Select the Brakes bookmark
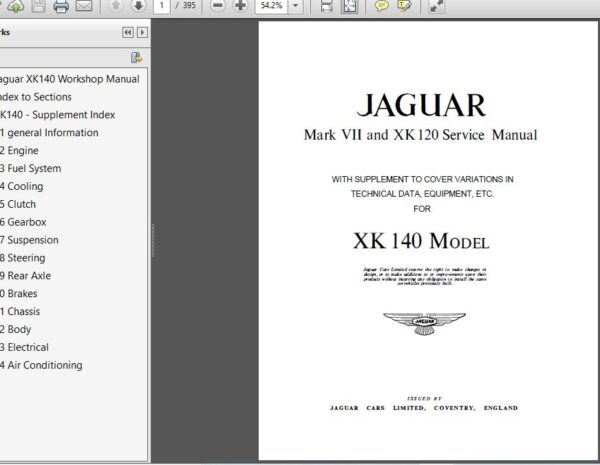 click(x=19, y=294)
